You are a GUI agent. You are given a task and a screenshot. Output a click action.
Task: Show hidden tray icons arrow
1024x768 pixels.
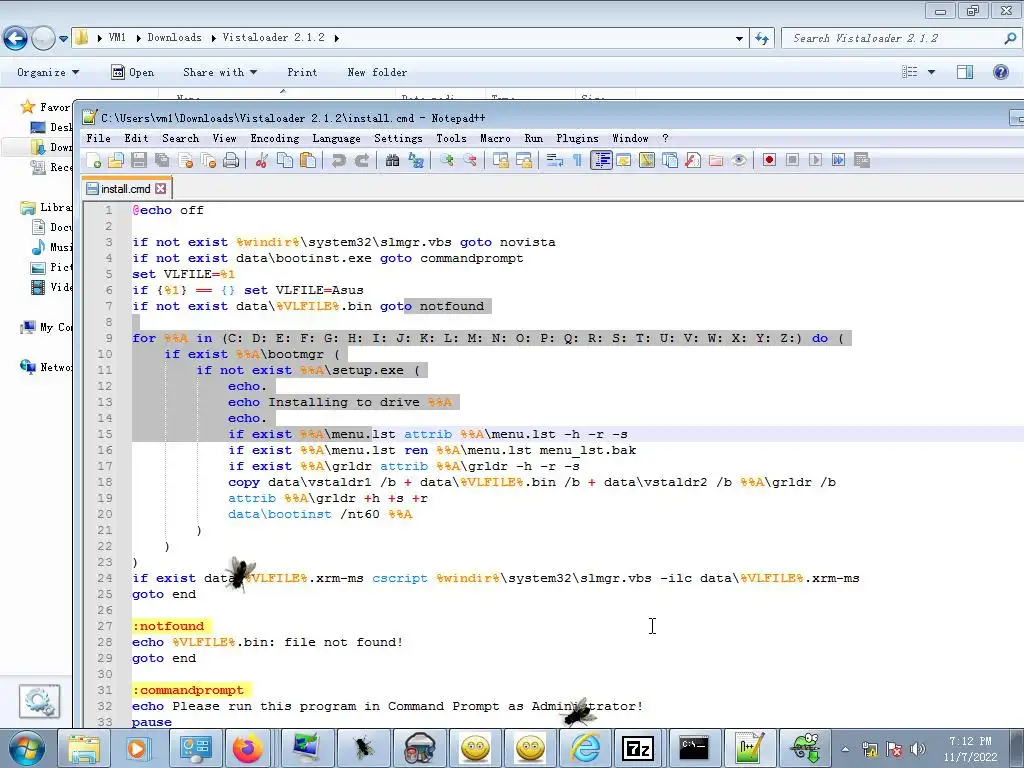(x=845, y=750)
